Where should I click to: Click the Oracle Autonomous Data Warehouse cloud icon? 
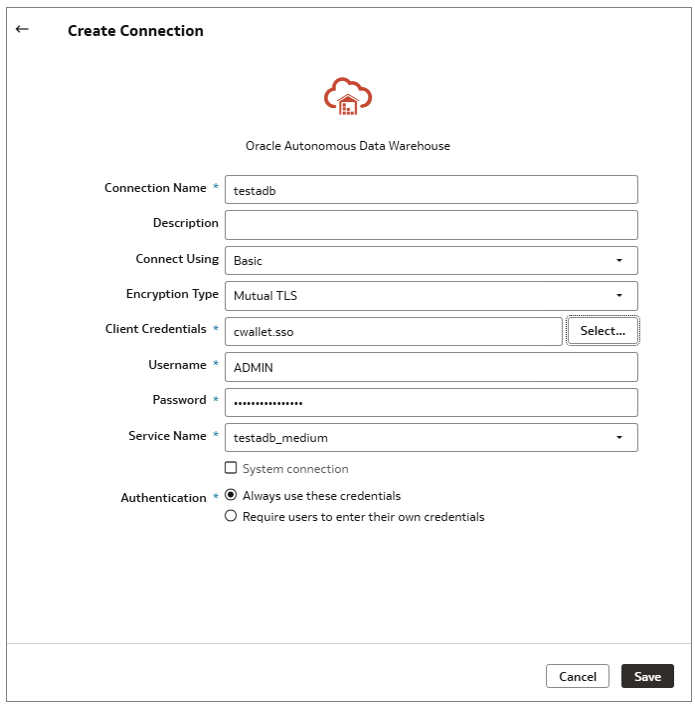tap(348, 96)
